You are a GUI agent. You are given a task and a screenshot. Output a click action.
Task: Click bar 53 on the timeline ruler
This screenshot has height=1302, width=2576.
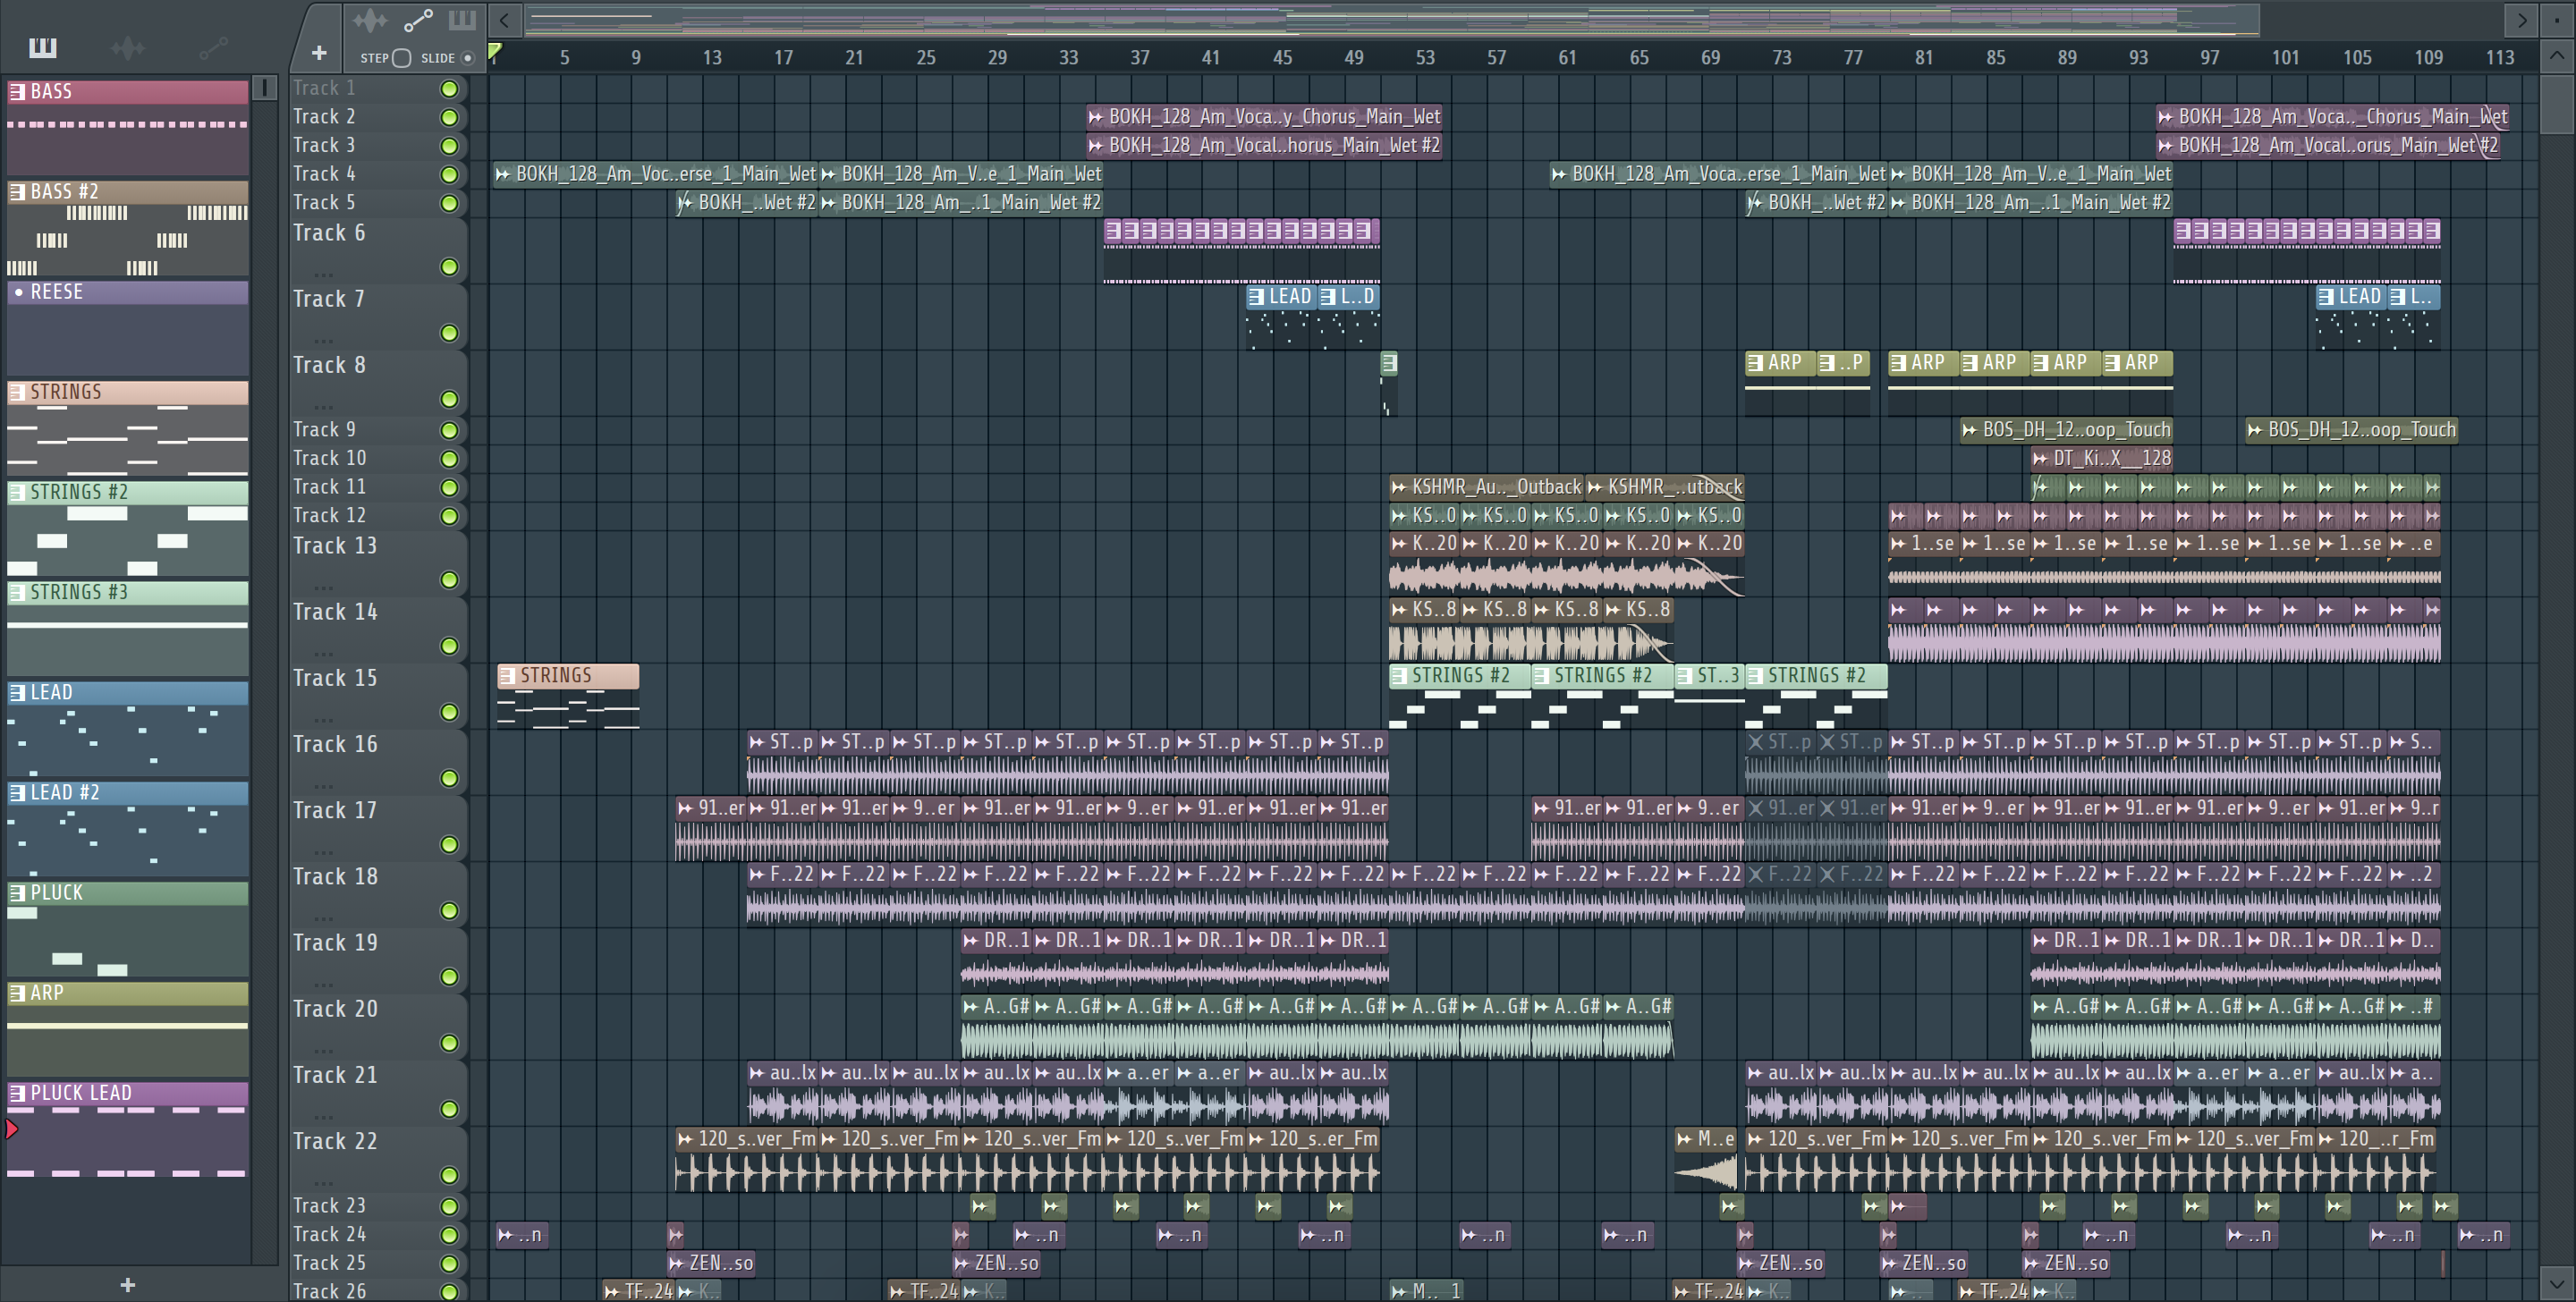click(x=1425, y=57)
